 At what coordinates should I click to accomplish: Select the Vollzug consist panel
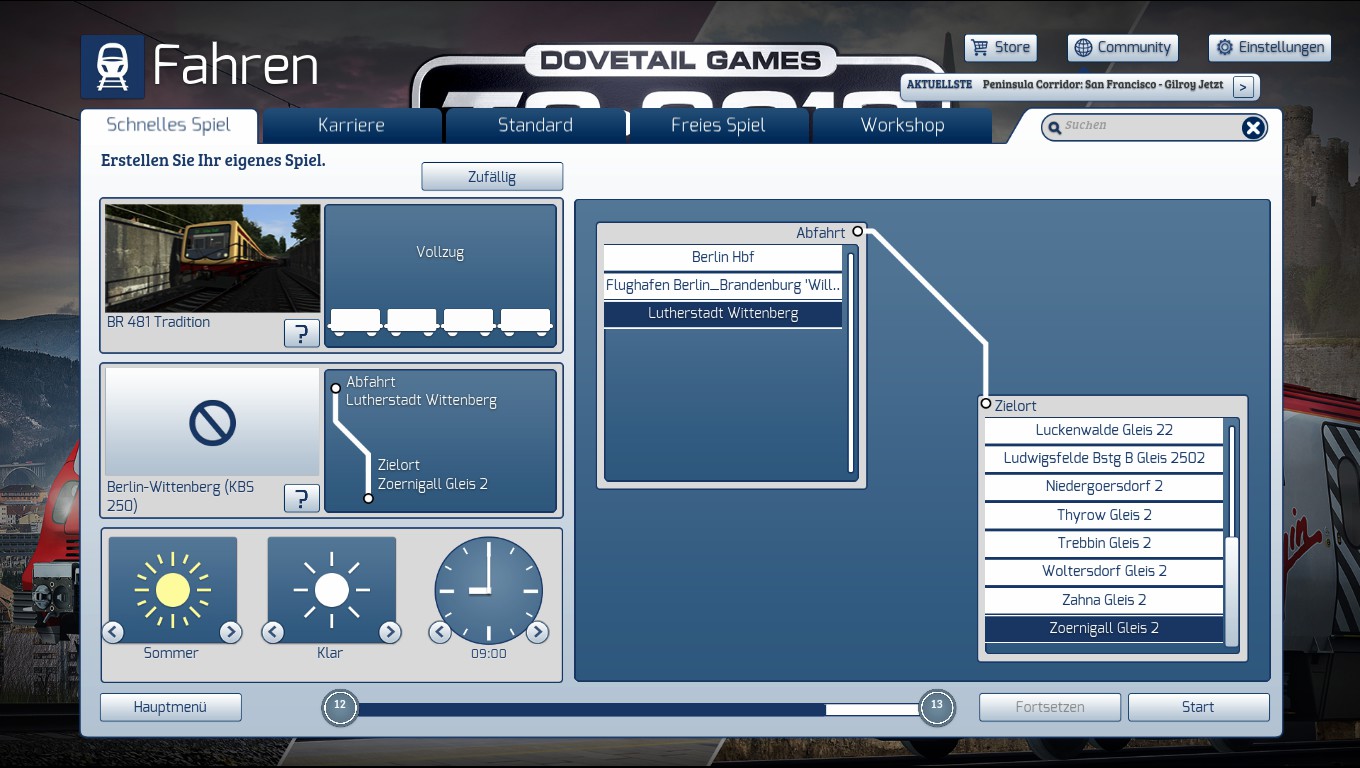[x=440, y=276]
